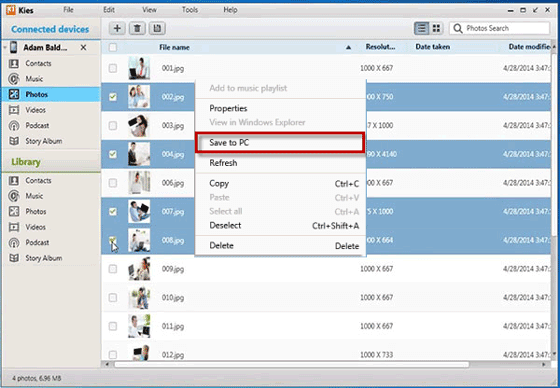Click the Library section heading
Image resolution: width=560 pixels, height=388 pixels.
[26, 162]
